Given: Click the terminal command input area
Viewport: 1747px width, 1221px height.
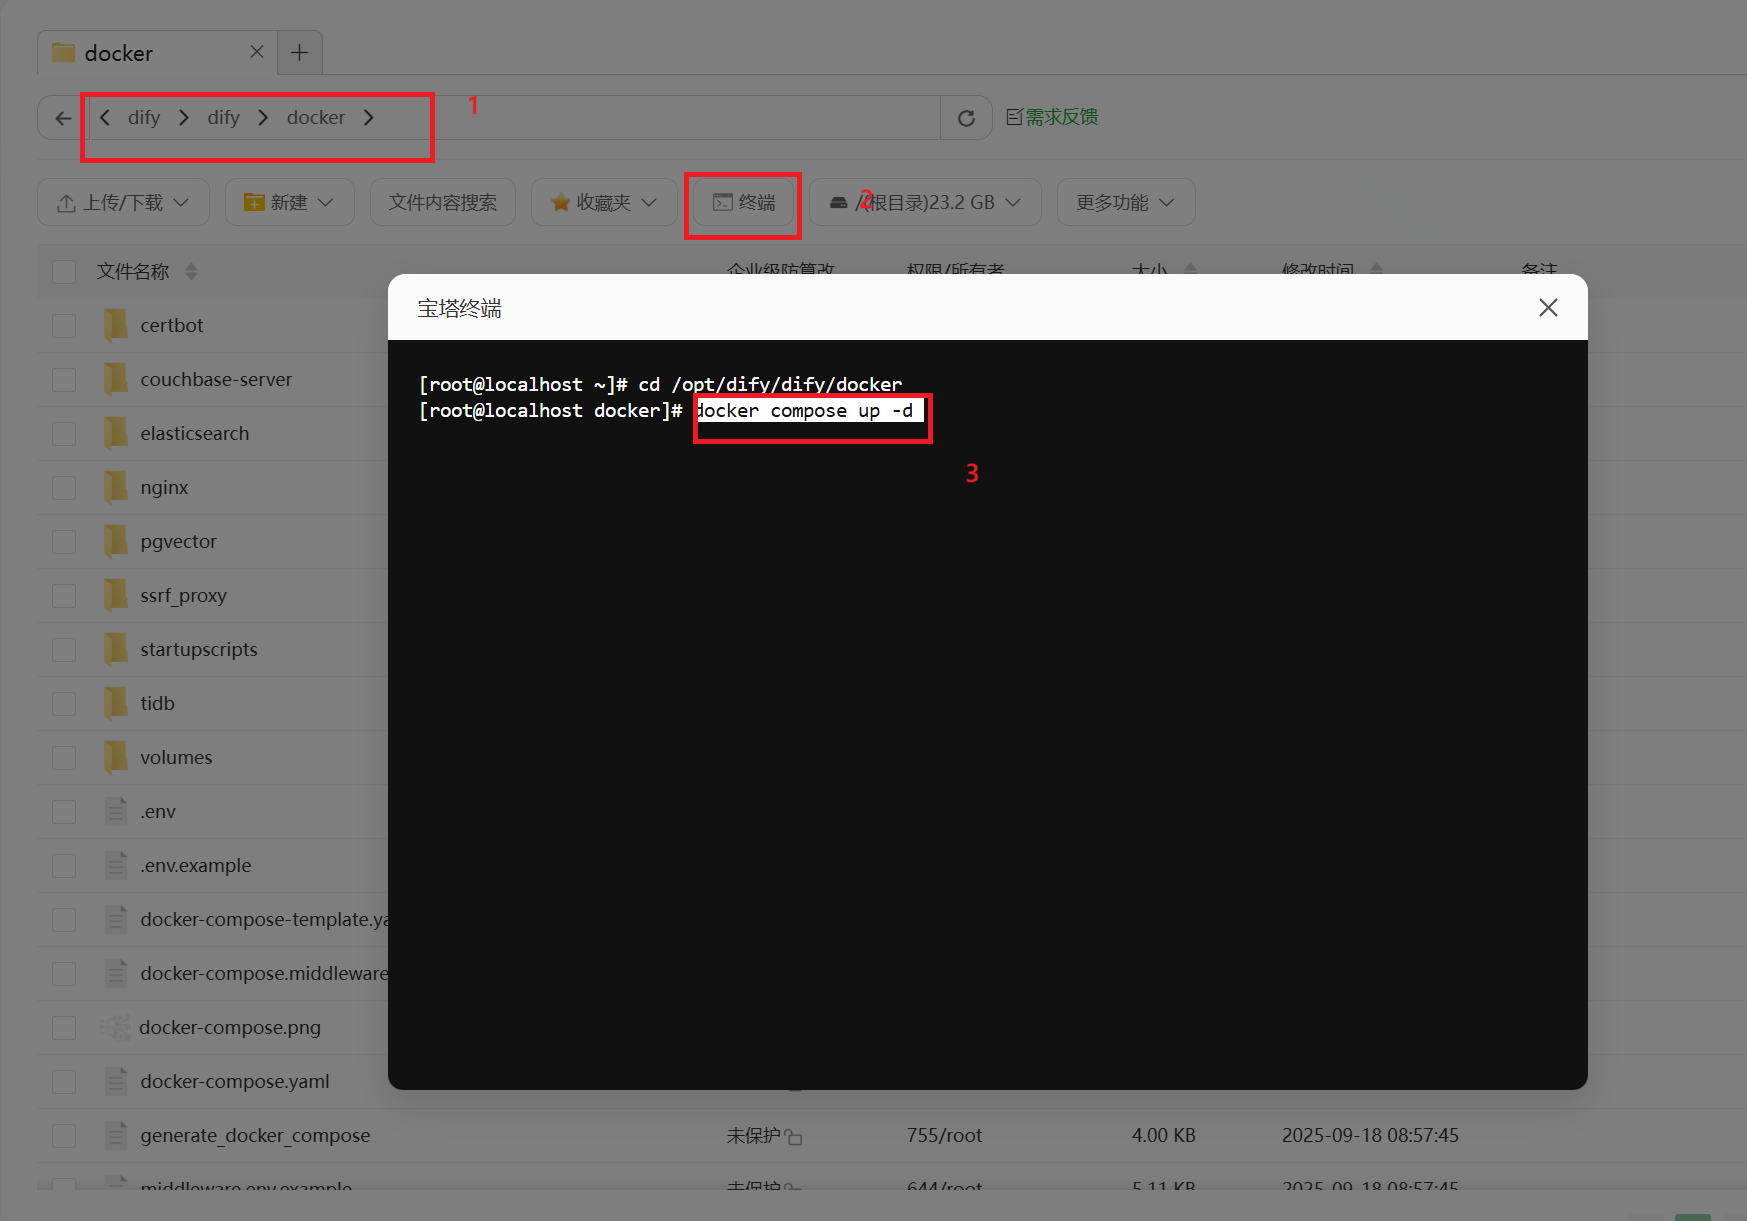Looking at the screenshot, I should pos(812,410).
